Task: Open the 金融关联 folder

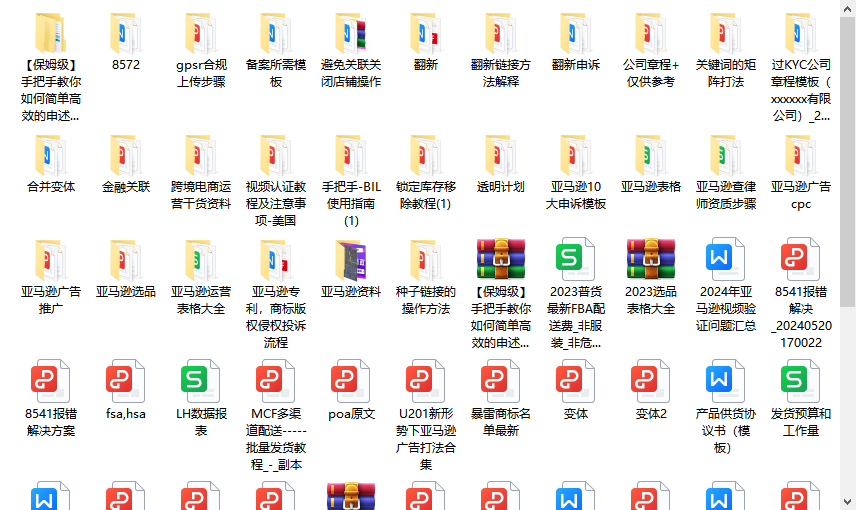Action: click(126, 156)
